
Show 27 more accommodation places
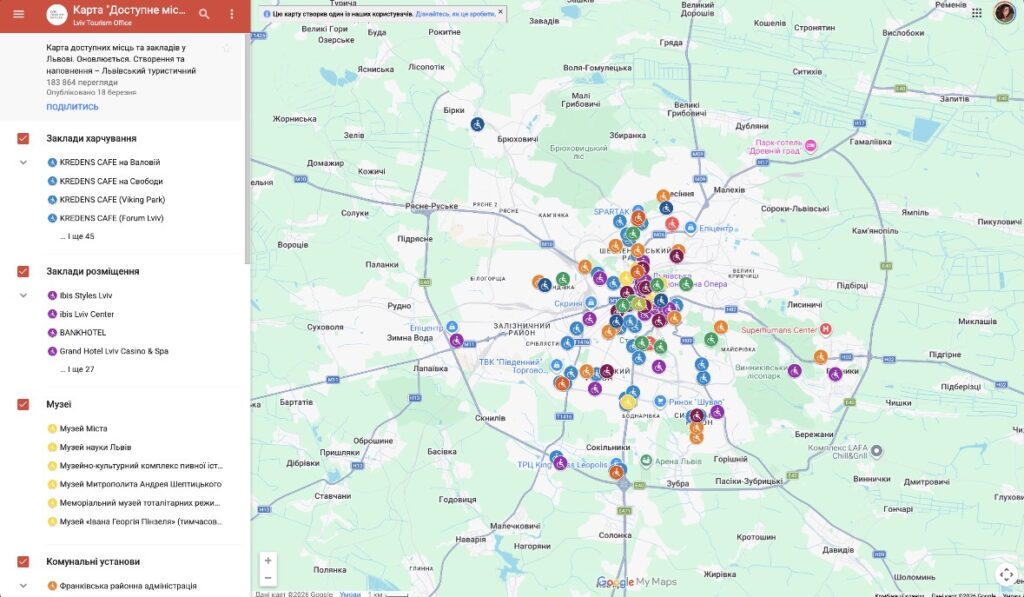coord(77,369)
